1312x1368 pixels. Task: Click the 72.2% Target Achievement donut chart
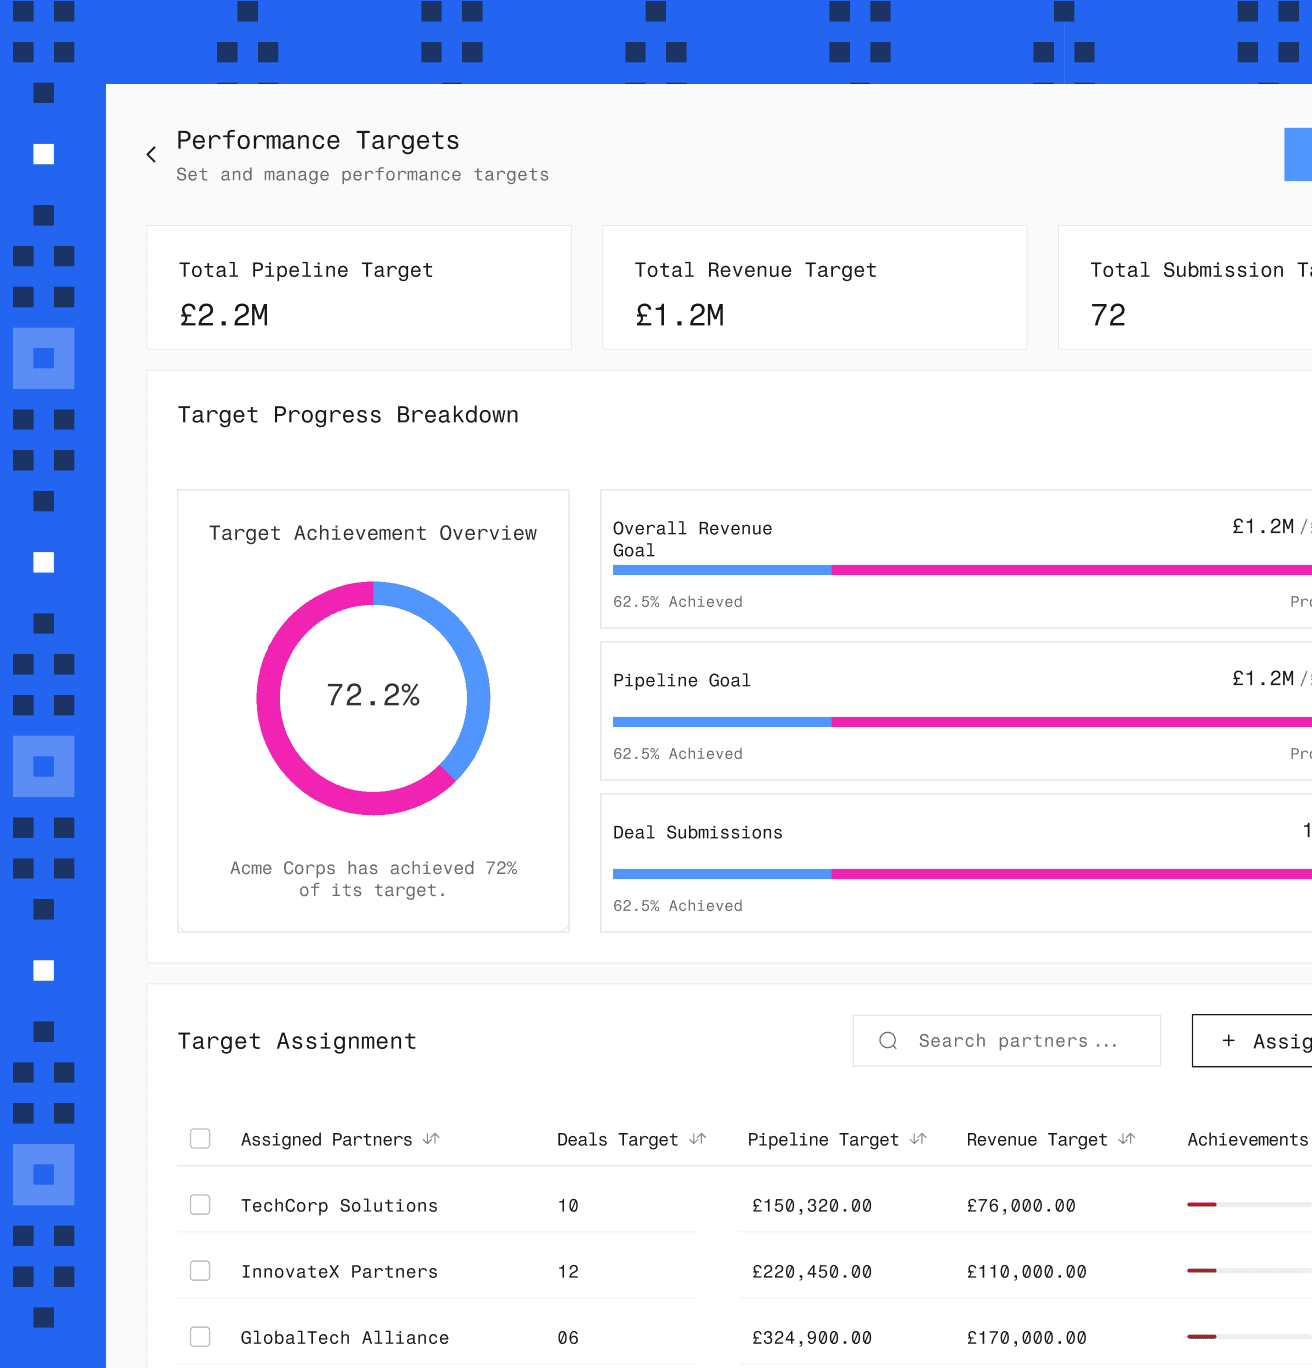click(373, 696)
